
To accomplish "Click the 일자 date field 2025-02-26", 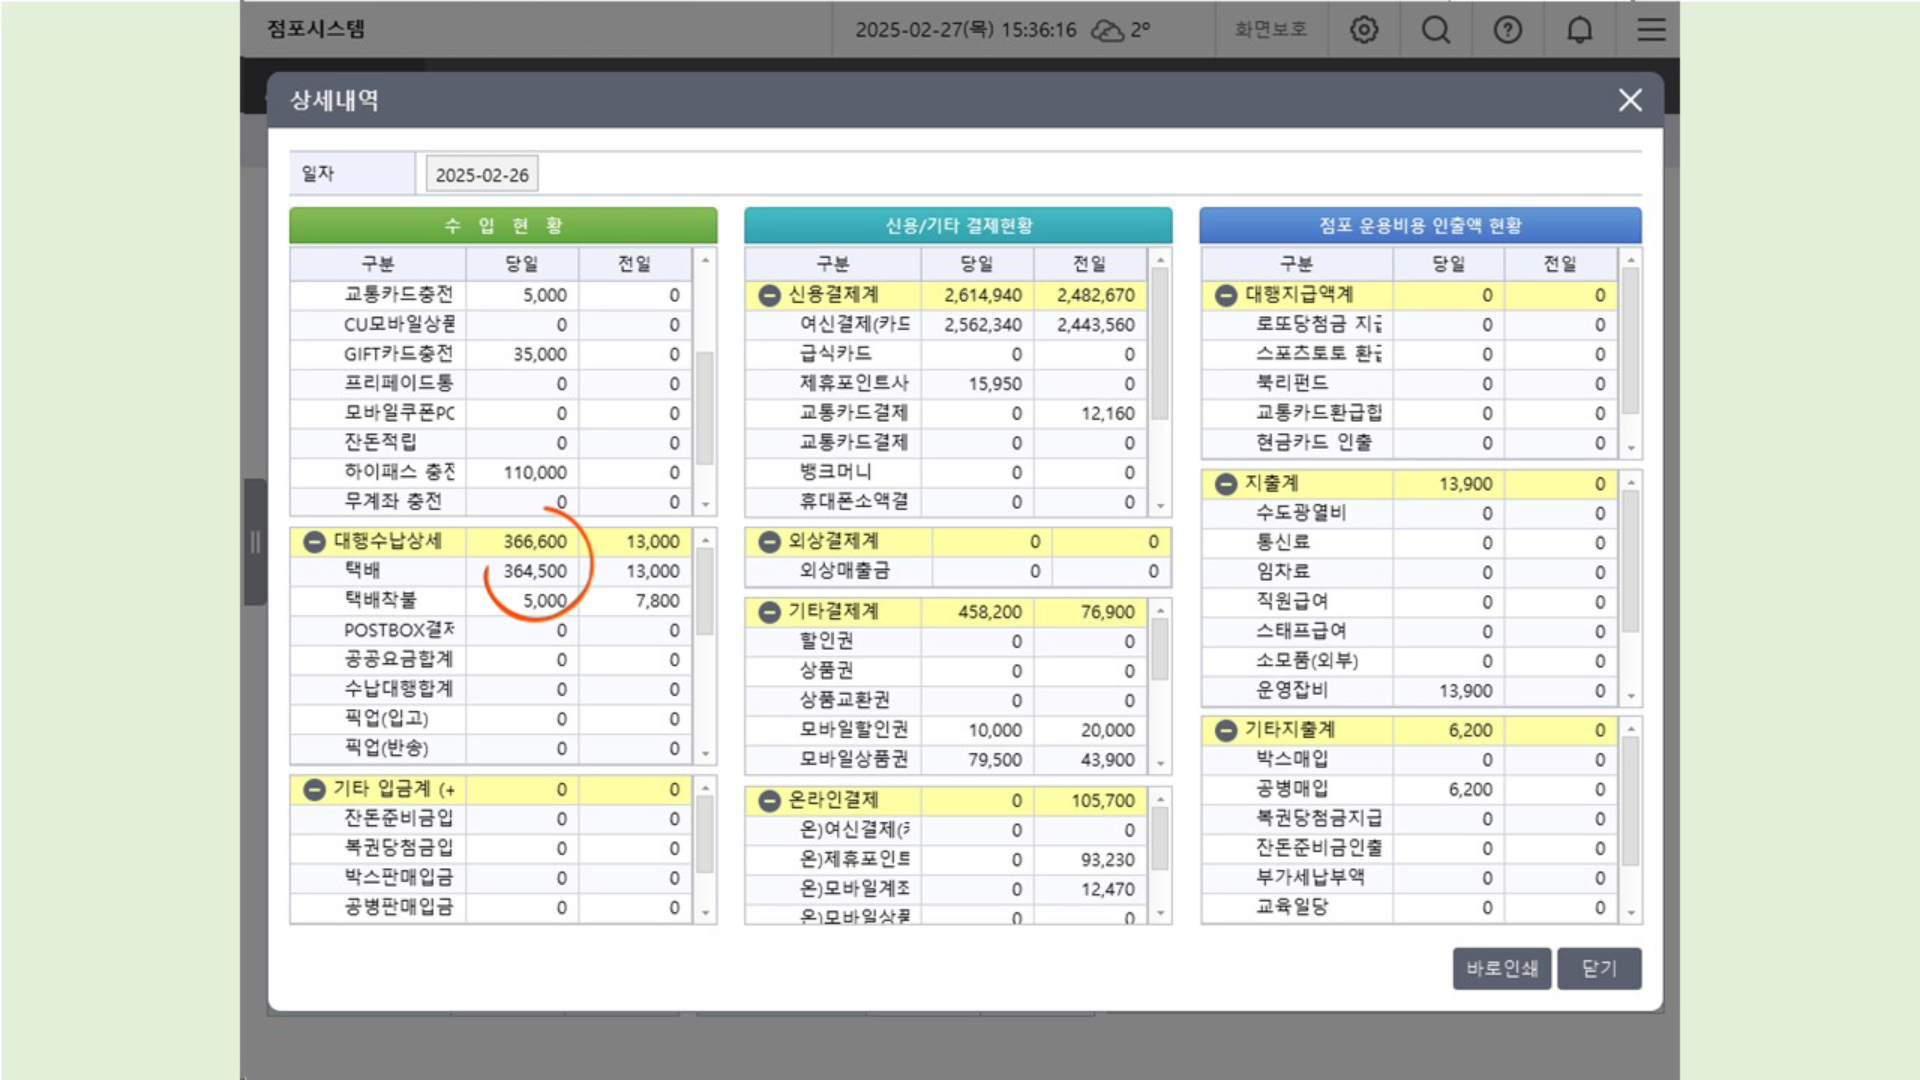I will coord(482,174).
